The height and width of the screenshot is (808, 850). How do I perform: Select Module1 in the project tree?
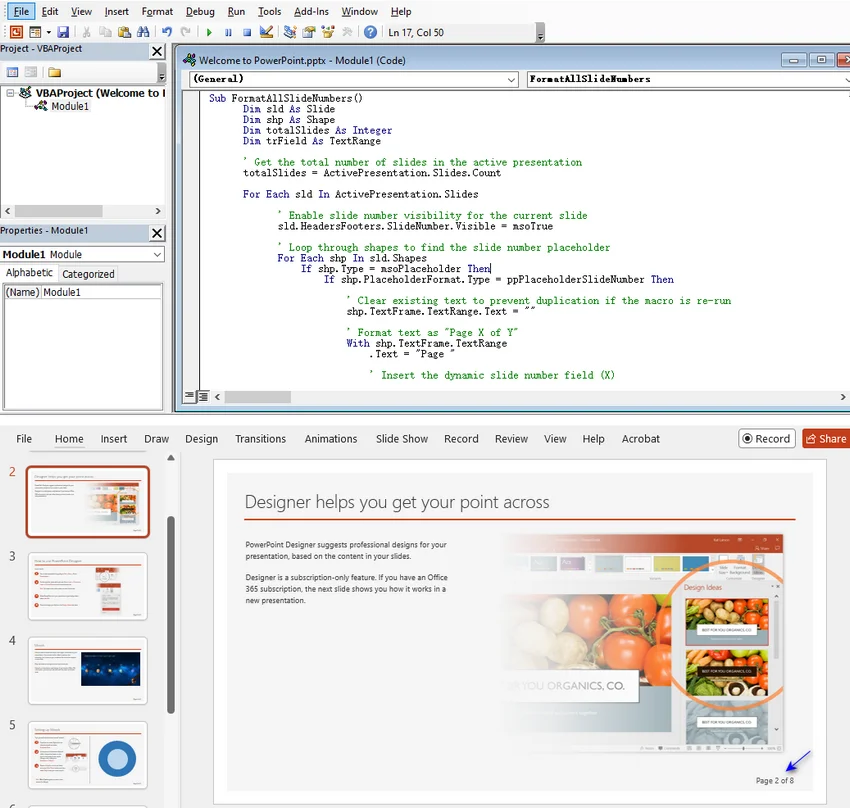[x=69, y=106]
